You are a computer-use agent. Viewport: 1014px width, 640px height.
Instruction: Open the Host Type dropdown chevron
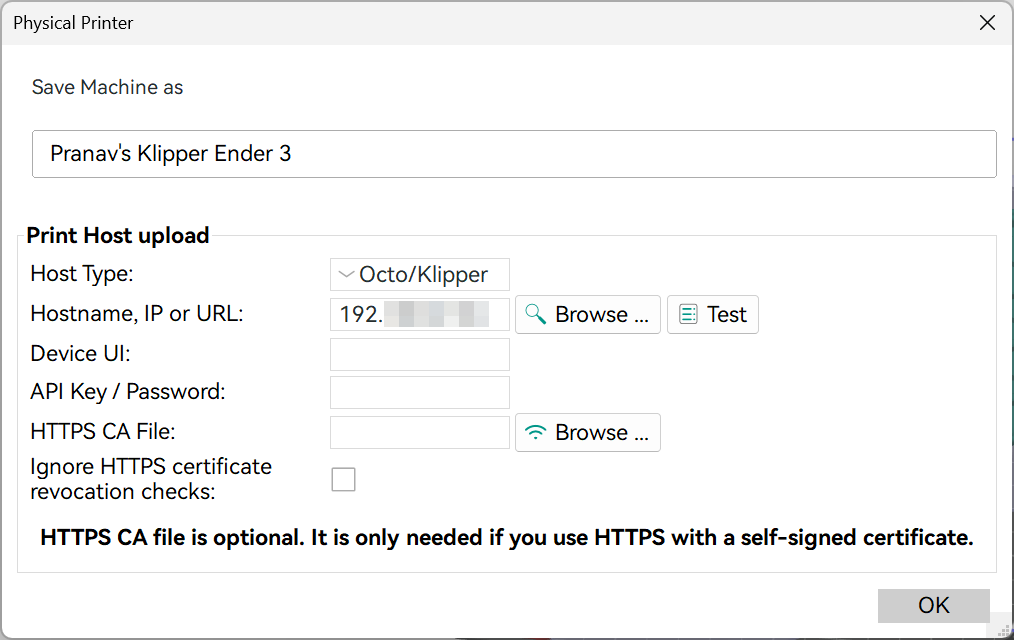tap(346, 275)
